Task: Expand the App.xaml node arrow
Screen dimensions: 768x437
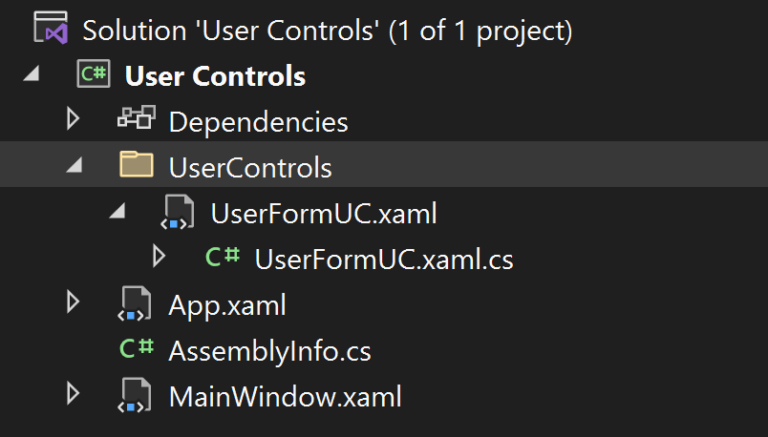Action: click(x=73, y=302)
